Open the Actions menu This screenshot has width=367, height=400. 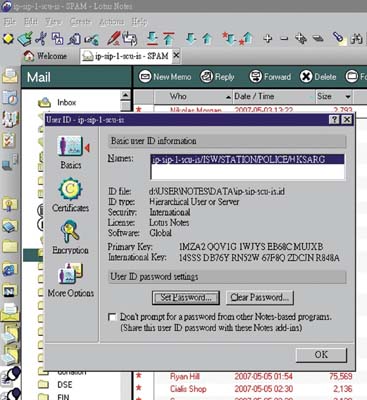(111, 22)
